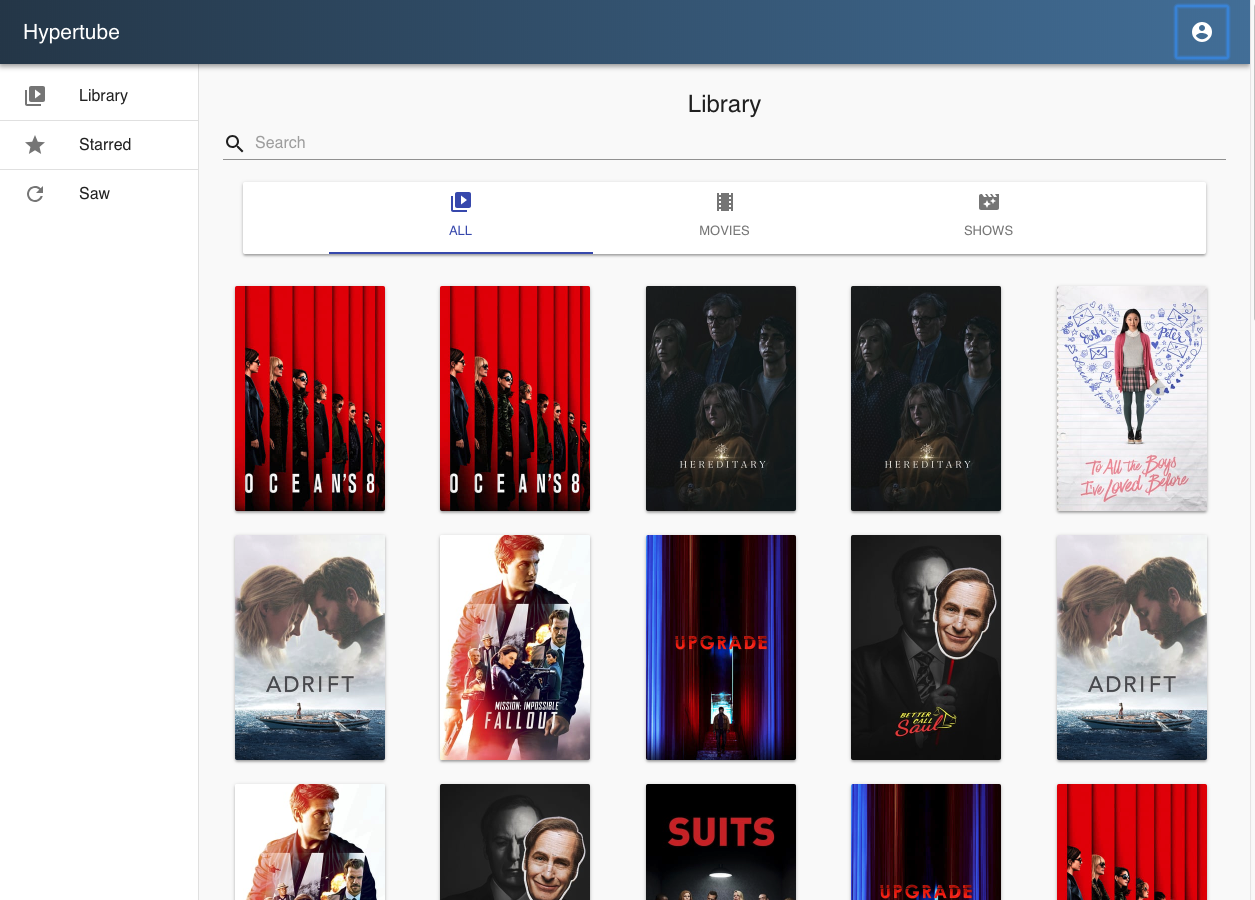Click the Movies film strip icon
Viewport: 1255px width, 900px height.
pyautogui.click(x=724, y=202)
